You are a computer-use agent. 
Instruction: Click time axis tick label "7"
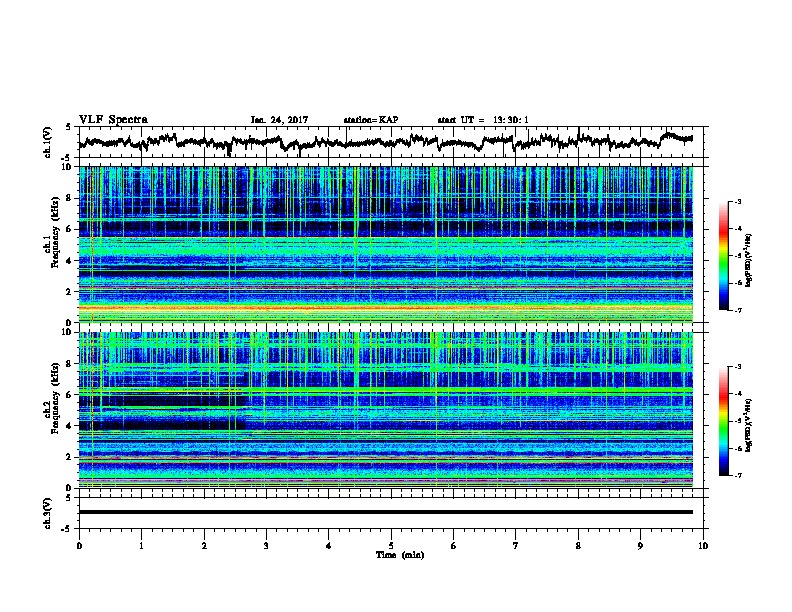pyautogui.click(x=516, y=545)
